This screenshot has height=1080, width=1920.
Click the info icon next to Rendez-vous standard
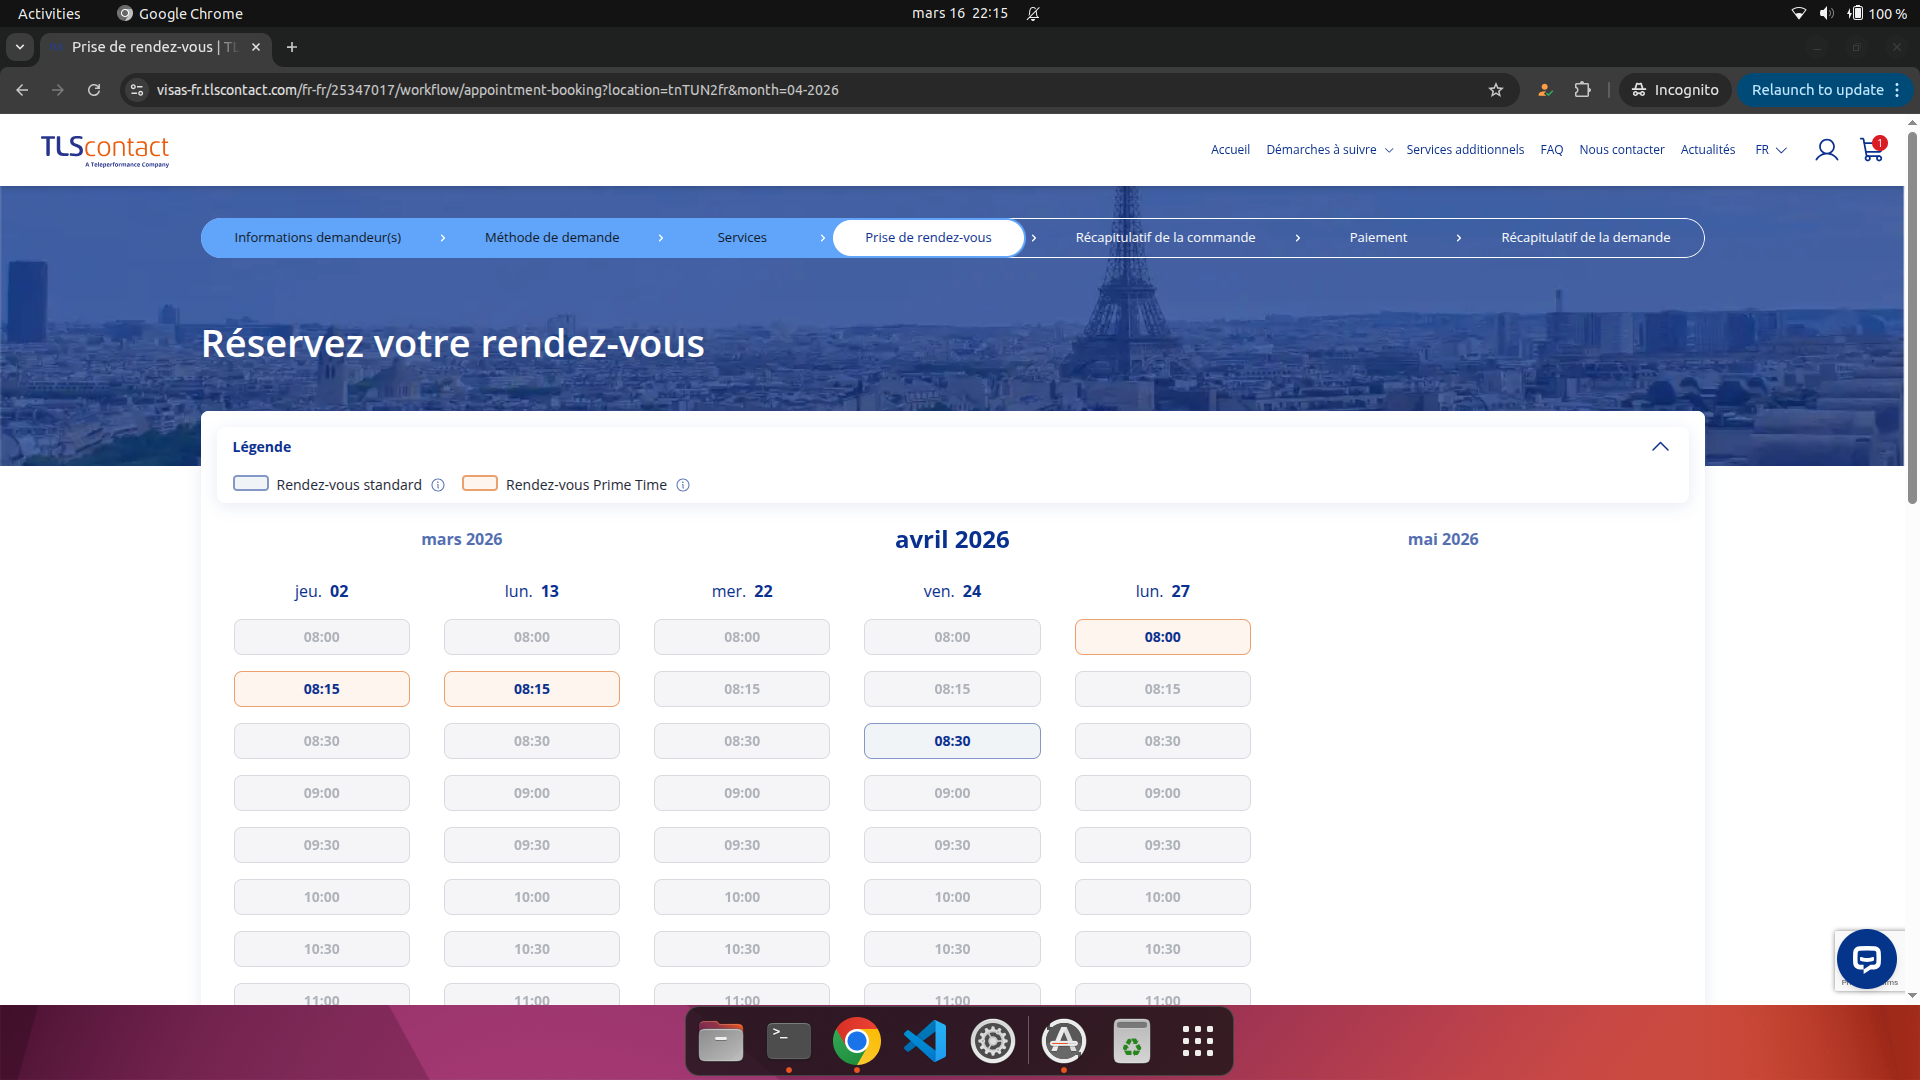437,485
